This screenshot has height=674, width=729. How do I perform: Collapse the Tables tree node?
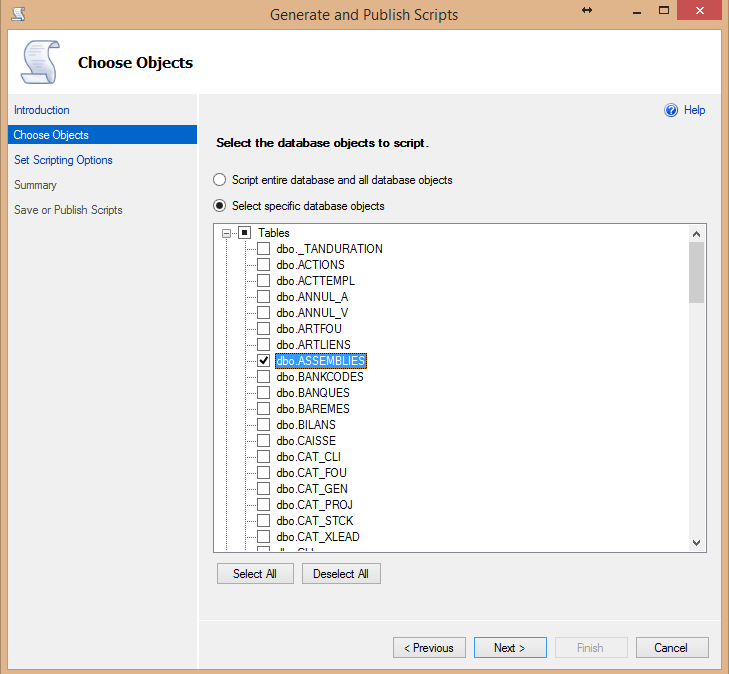click(227, 233)
